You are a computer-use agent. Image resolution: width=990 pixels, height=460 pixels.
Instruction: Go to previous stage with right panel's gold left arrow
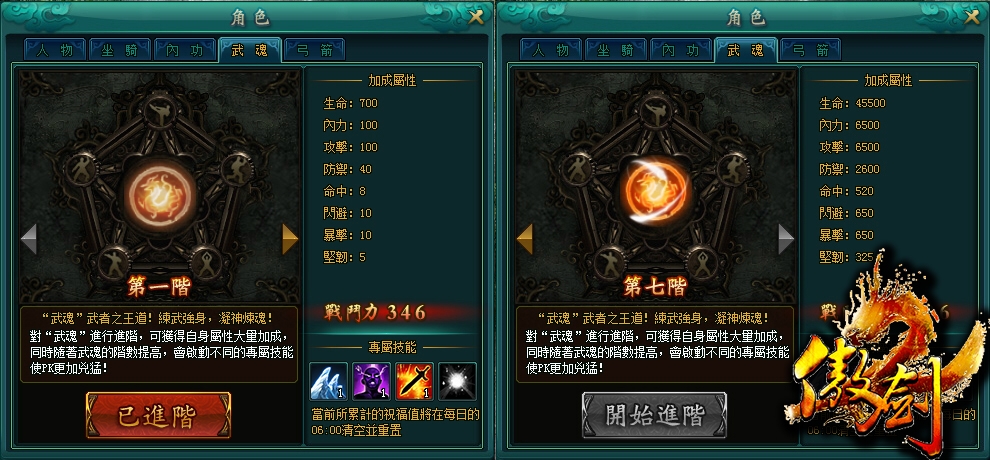tap(524, 239)
